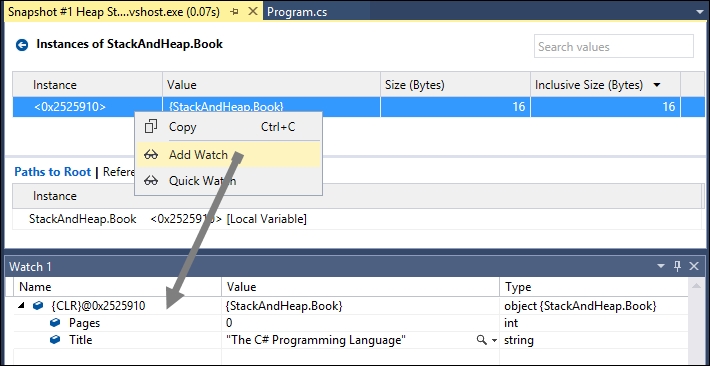Viewport: 710px width, 366px height.
Task: Open the document tab list dropdown
Action: pos(700,12)
